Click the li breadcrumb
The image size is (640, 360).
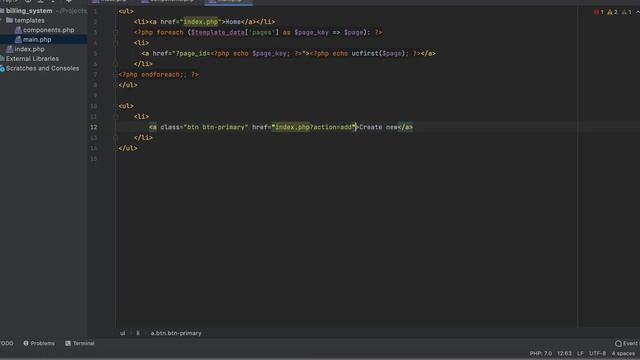138,333
